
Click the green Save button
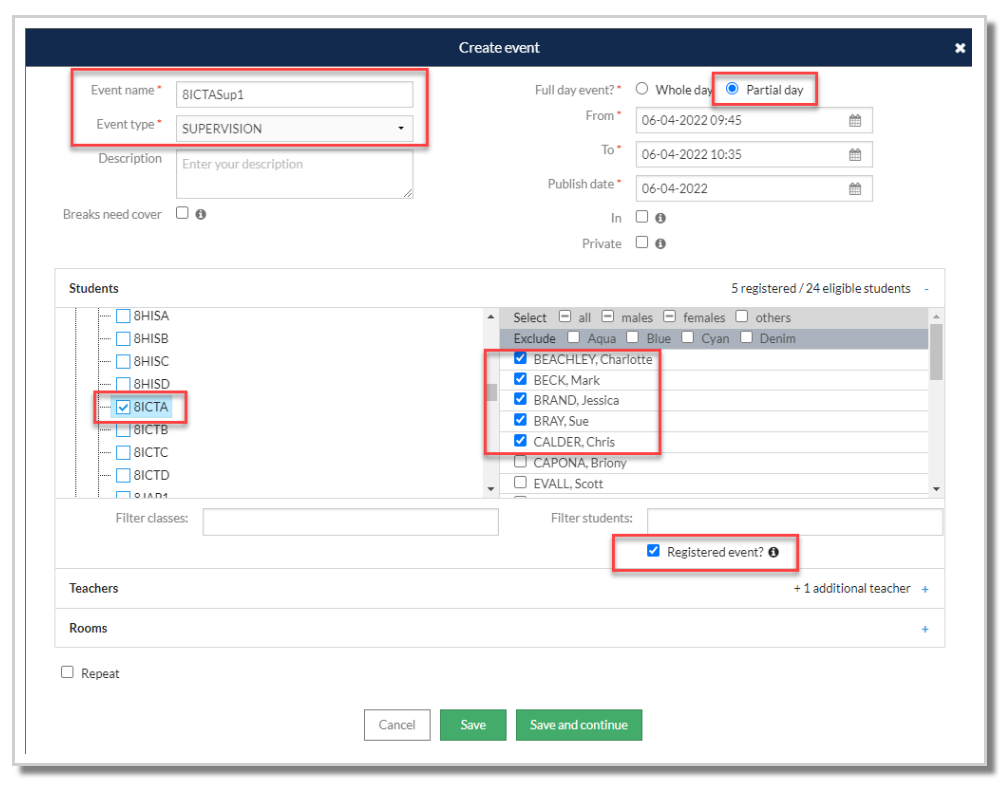(473, 726)
